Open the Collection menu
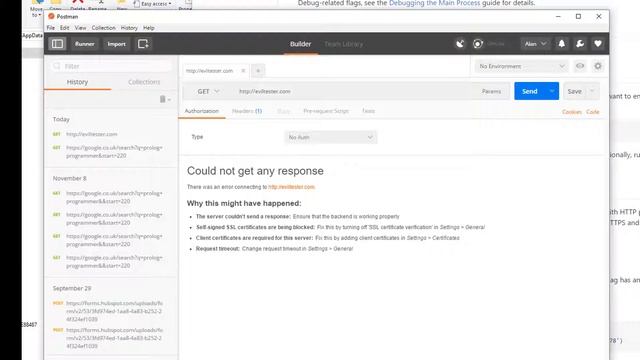Image resolution: width=640 pixels, height=360 pixels. pyautogui.click(x=103, y=28)
